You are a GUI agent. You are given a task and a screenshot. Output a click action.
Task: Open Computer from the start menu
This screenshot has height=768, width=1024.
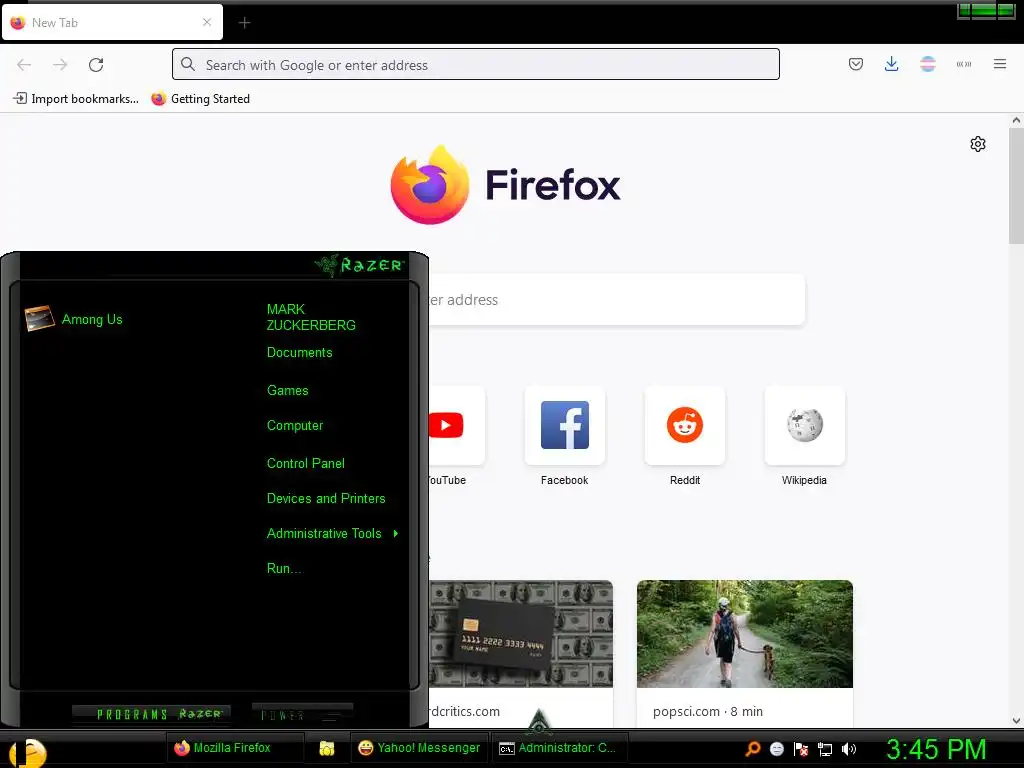pyautogui.click(x=295, y=426)
